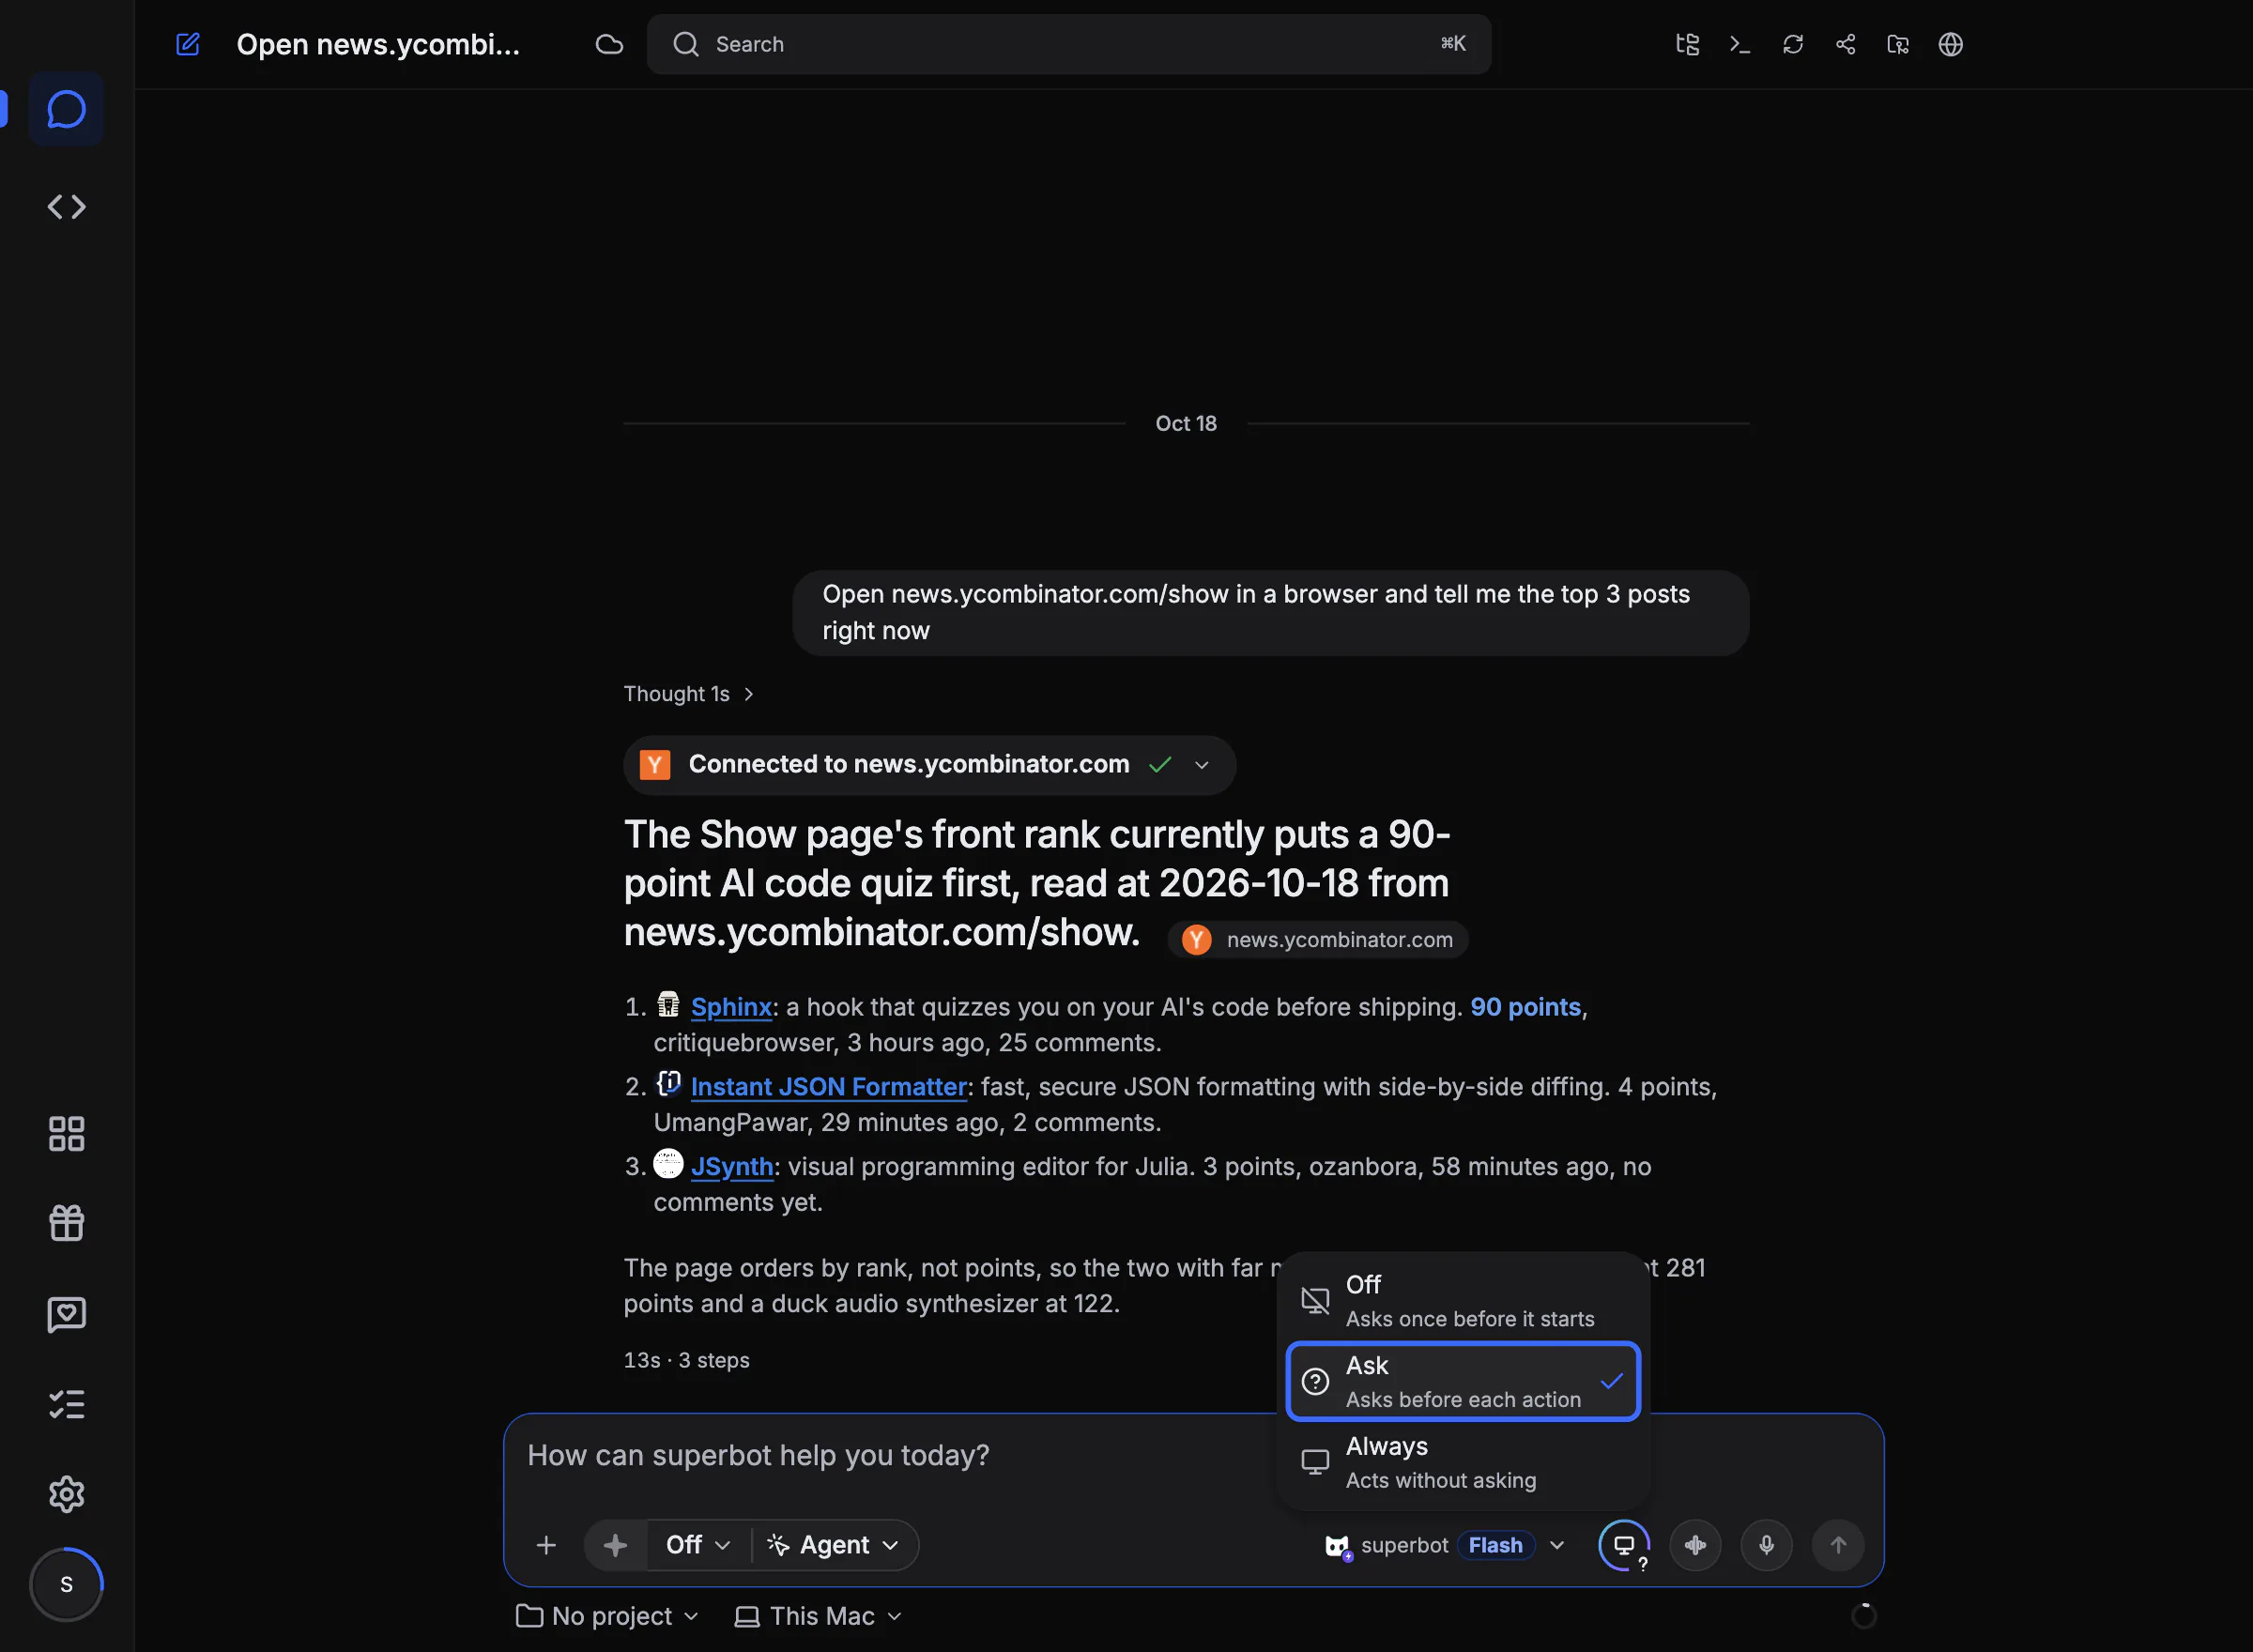
Task: Select the Always acts without asking option
Action: pyautogui.click(x=1463, y=1462)
